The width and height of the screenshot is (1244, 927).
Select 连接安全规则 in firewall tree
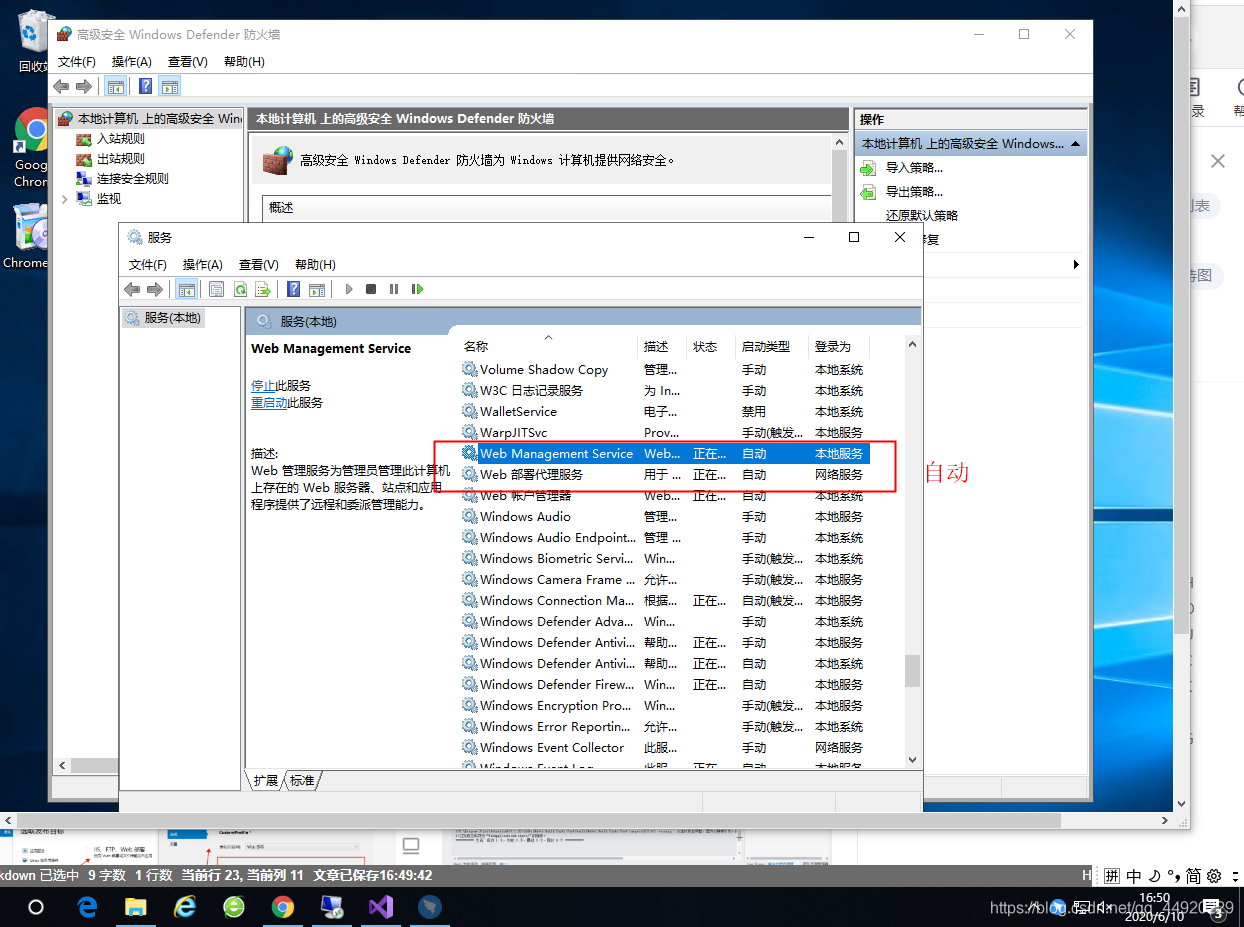(133, 179)
